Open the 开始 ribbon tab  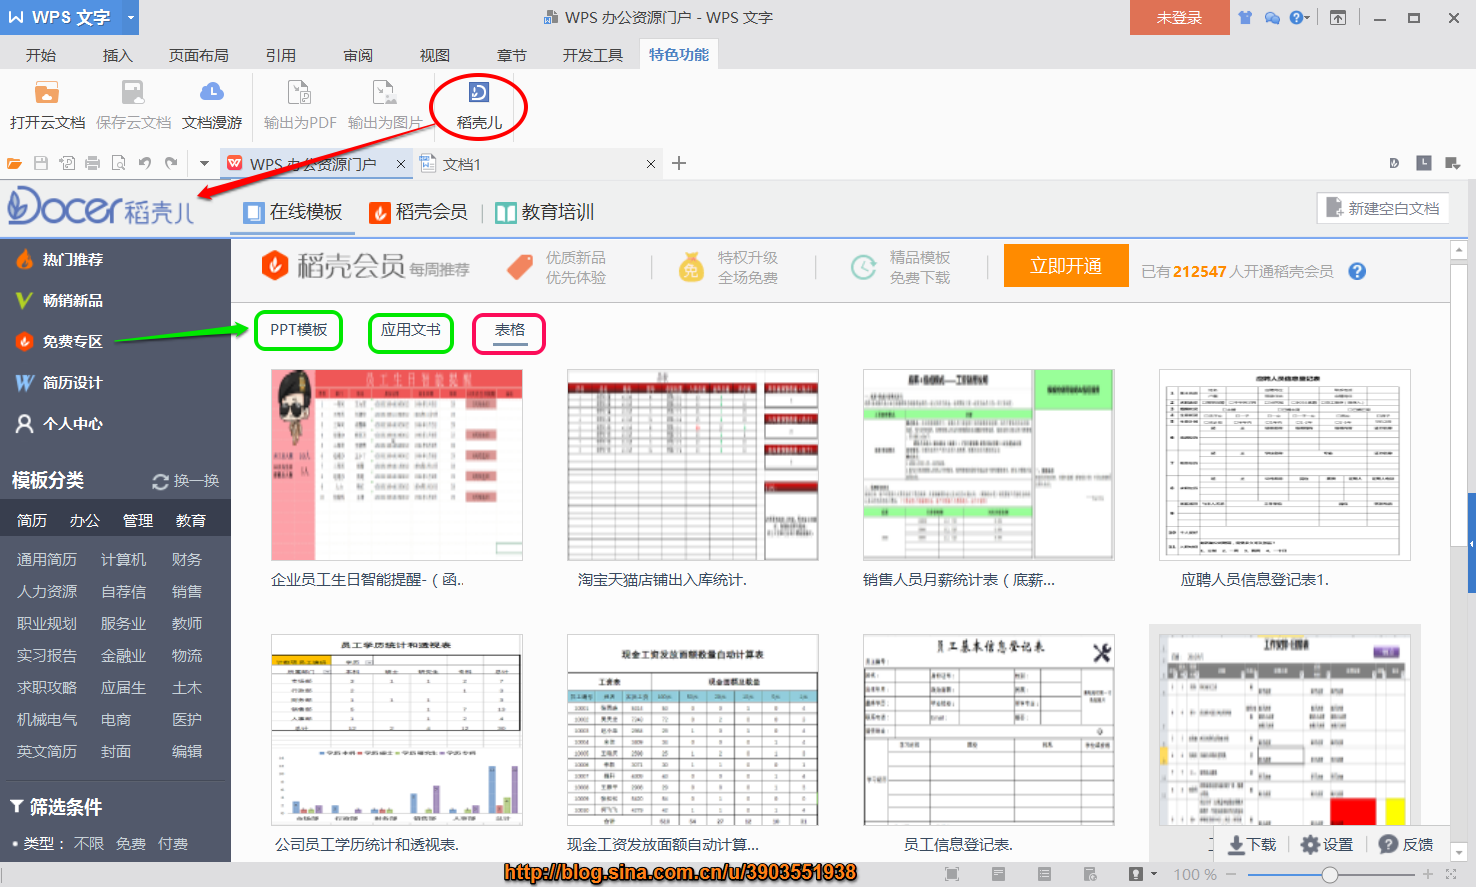[x=41, y=55]
